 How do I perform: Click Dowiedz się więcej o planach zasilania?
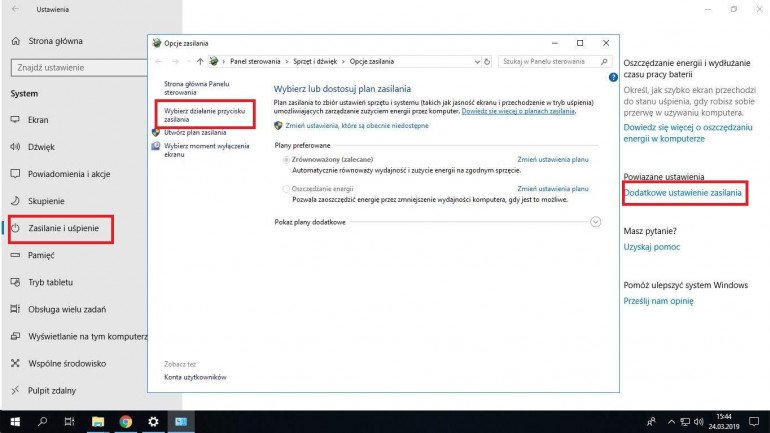coord(518,111)
